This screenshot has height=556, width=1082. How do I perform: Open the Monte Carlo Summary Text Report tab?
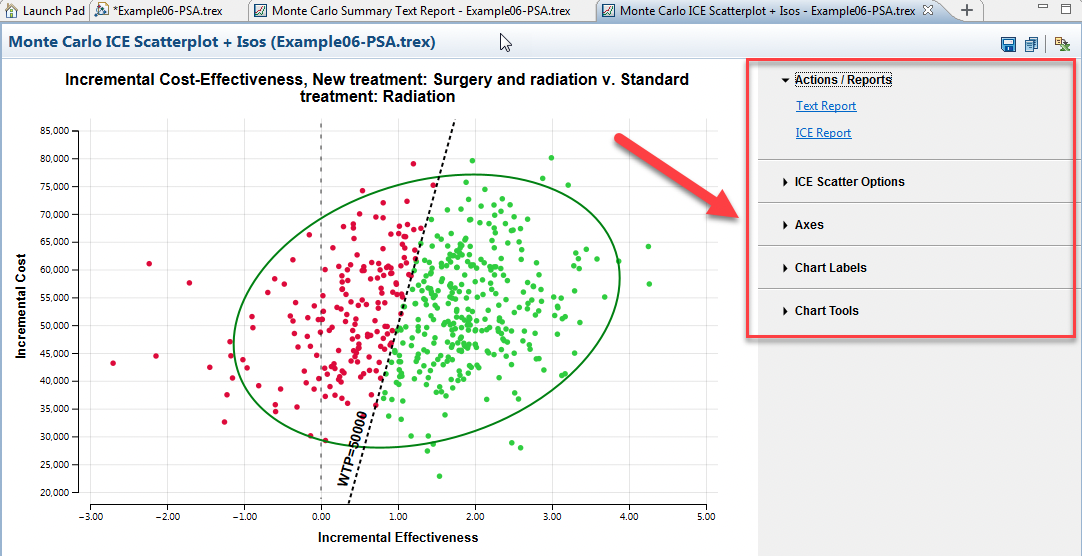420,11
